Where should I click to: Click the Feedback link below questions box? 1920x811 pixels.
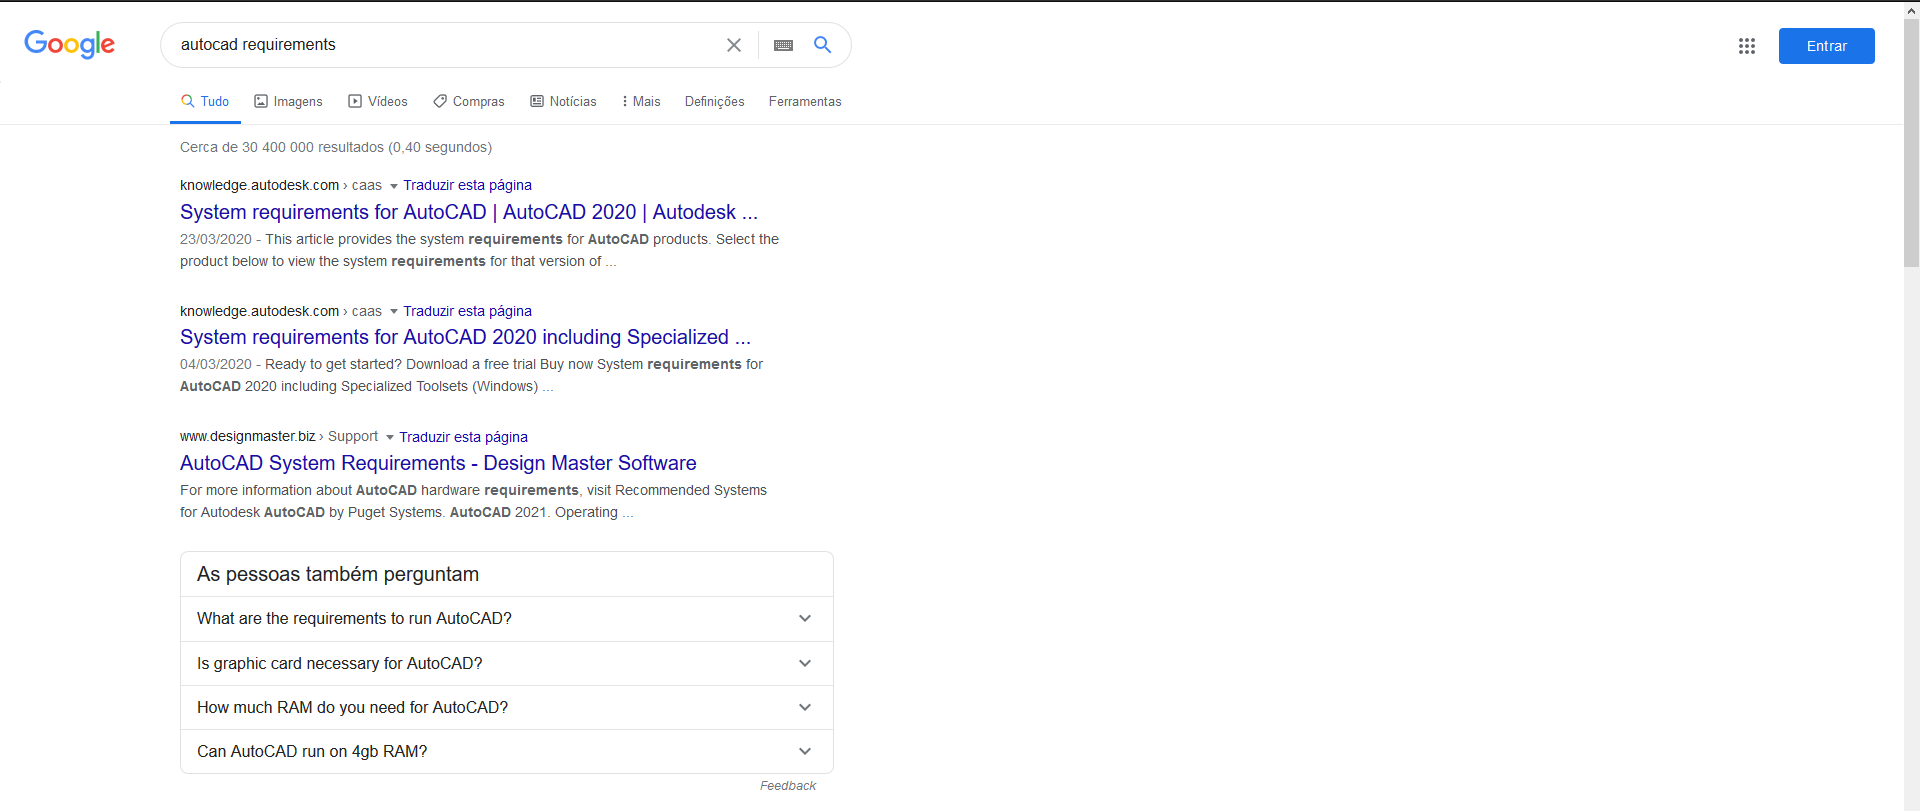click(x=788, y=786)
